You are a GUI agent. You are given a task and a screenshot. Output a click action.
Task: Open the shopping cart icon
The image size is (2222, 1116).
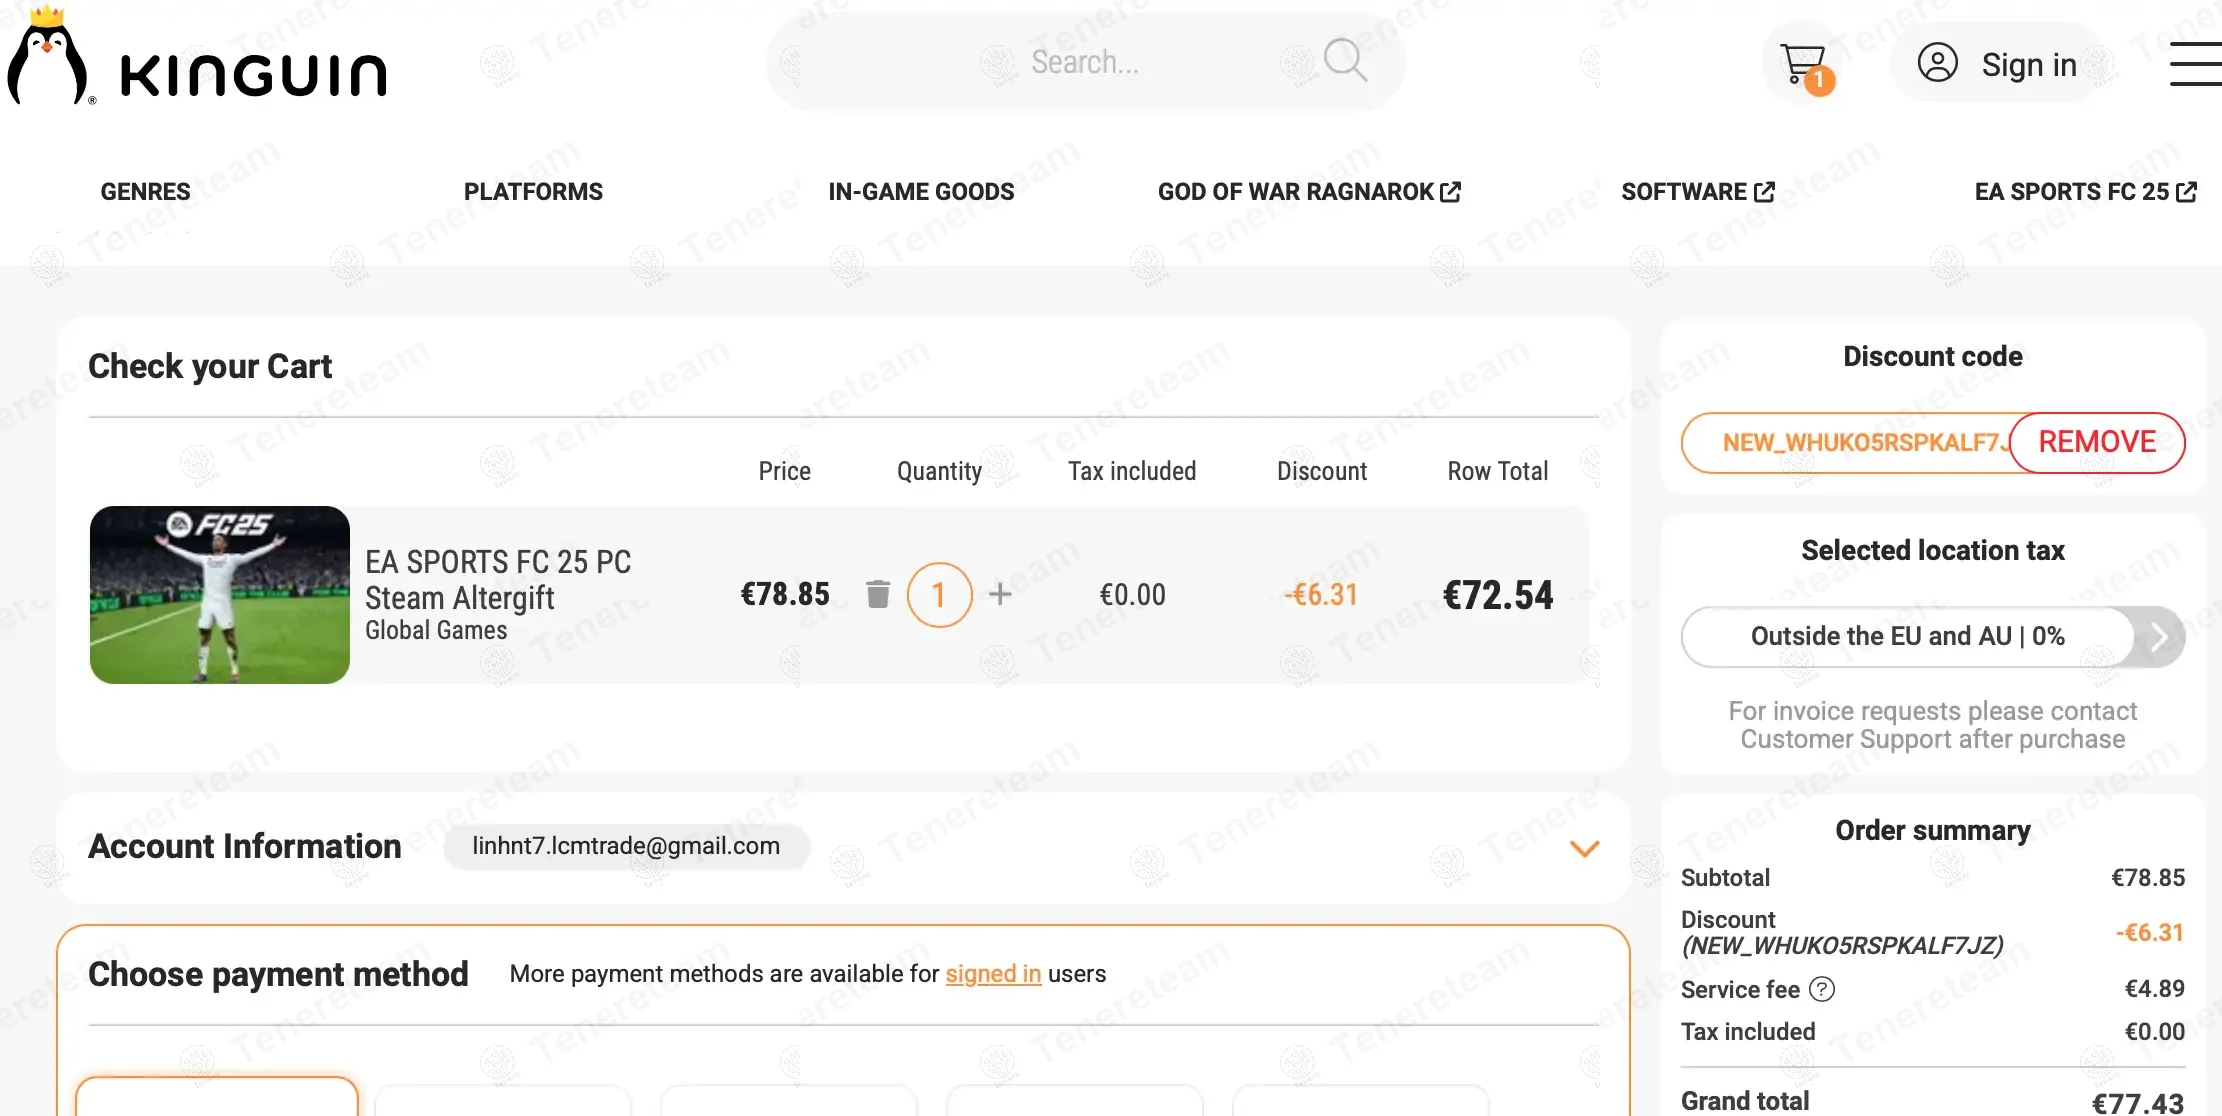click(1803, 65)
